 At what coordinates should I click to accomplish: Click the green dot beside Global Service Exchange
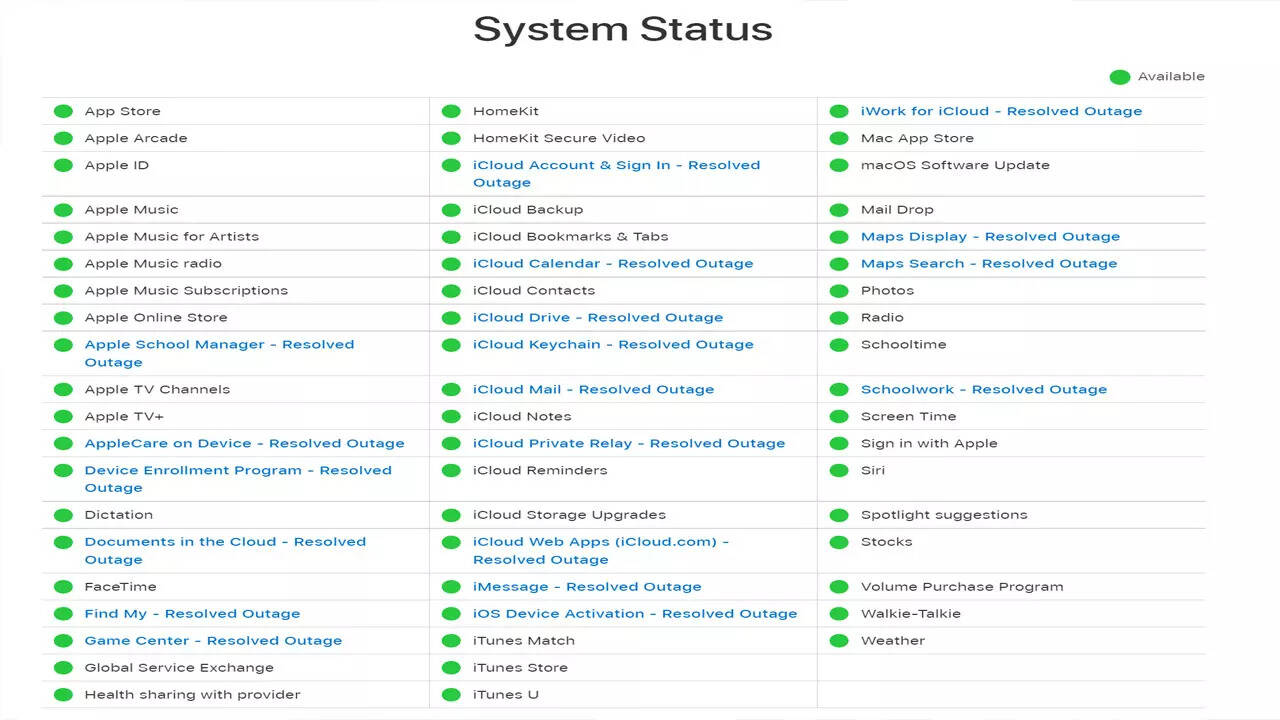point(63,668)
